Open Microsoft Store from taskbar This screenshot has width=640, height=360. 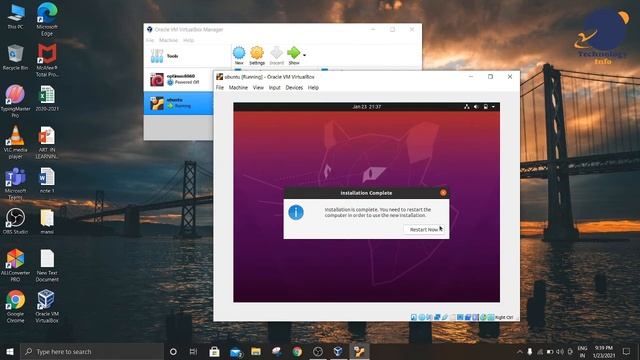[214, 351]
